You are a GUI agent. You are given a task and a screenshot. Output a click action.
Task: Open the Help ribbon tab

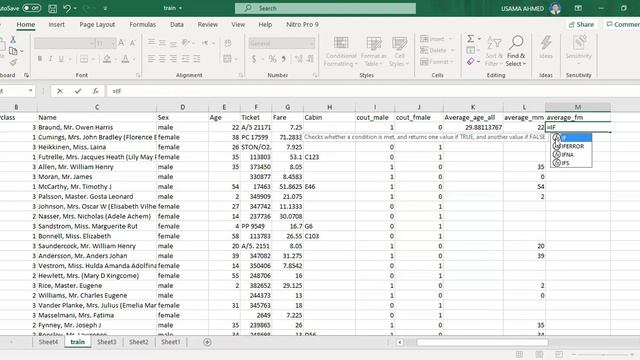pyautogui.click(x=265, y=24)
